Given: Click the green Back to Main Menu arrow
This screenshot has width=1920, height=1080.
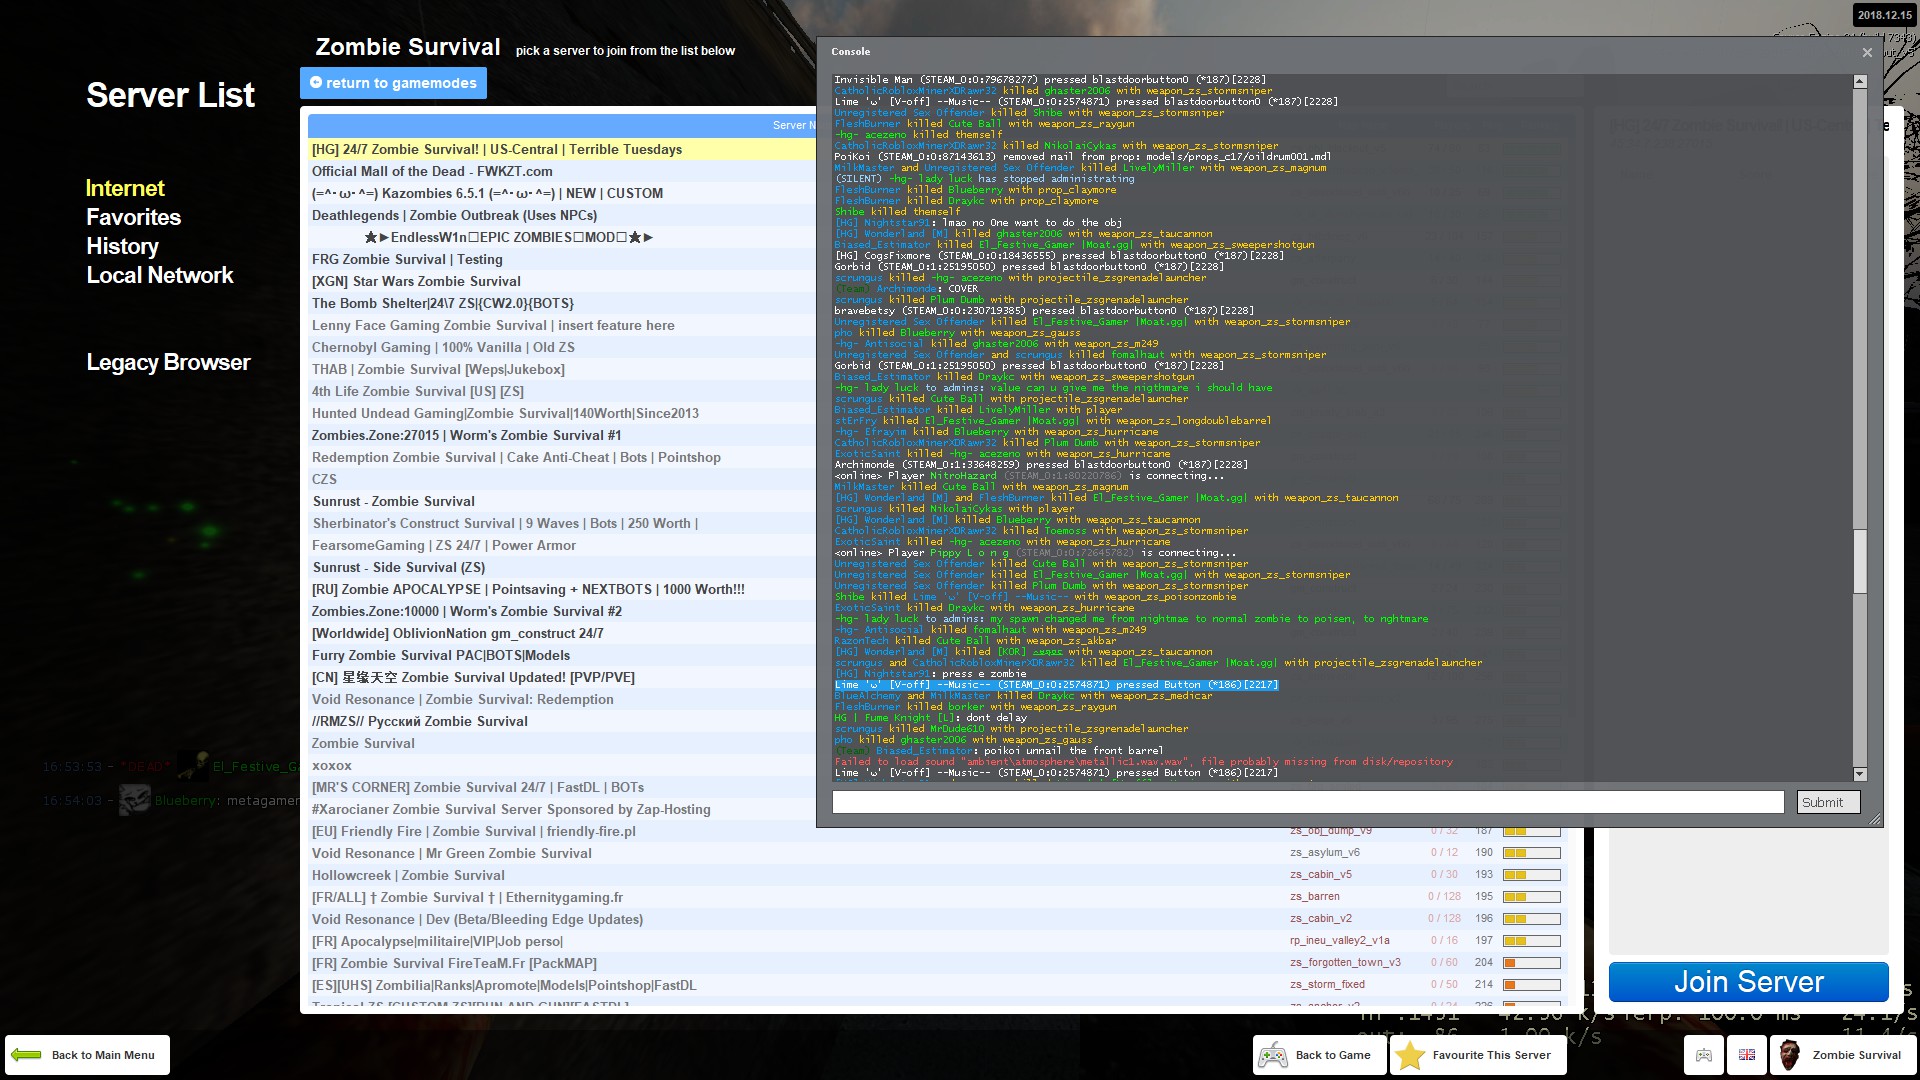Looking at the screenshot, I should coord(27,1055).
